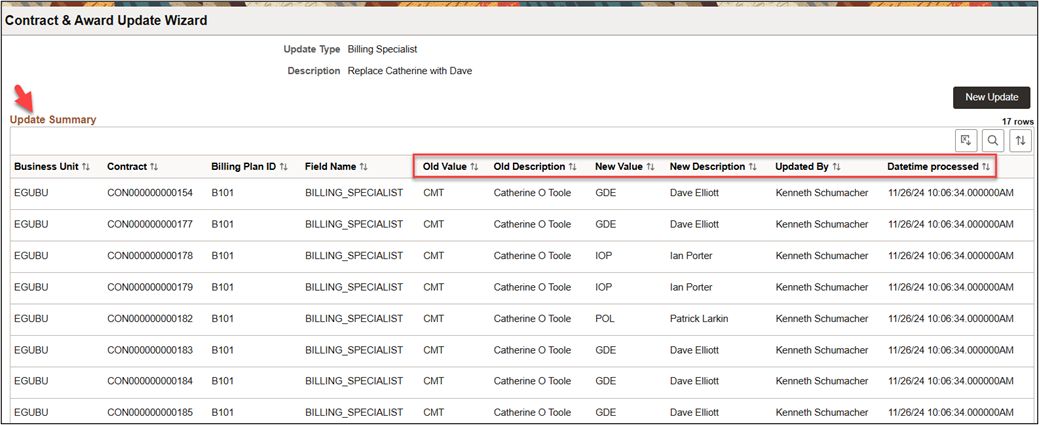
Task: Sort by Old Description column arrows
Action: tap(573, 167)
